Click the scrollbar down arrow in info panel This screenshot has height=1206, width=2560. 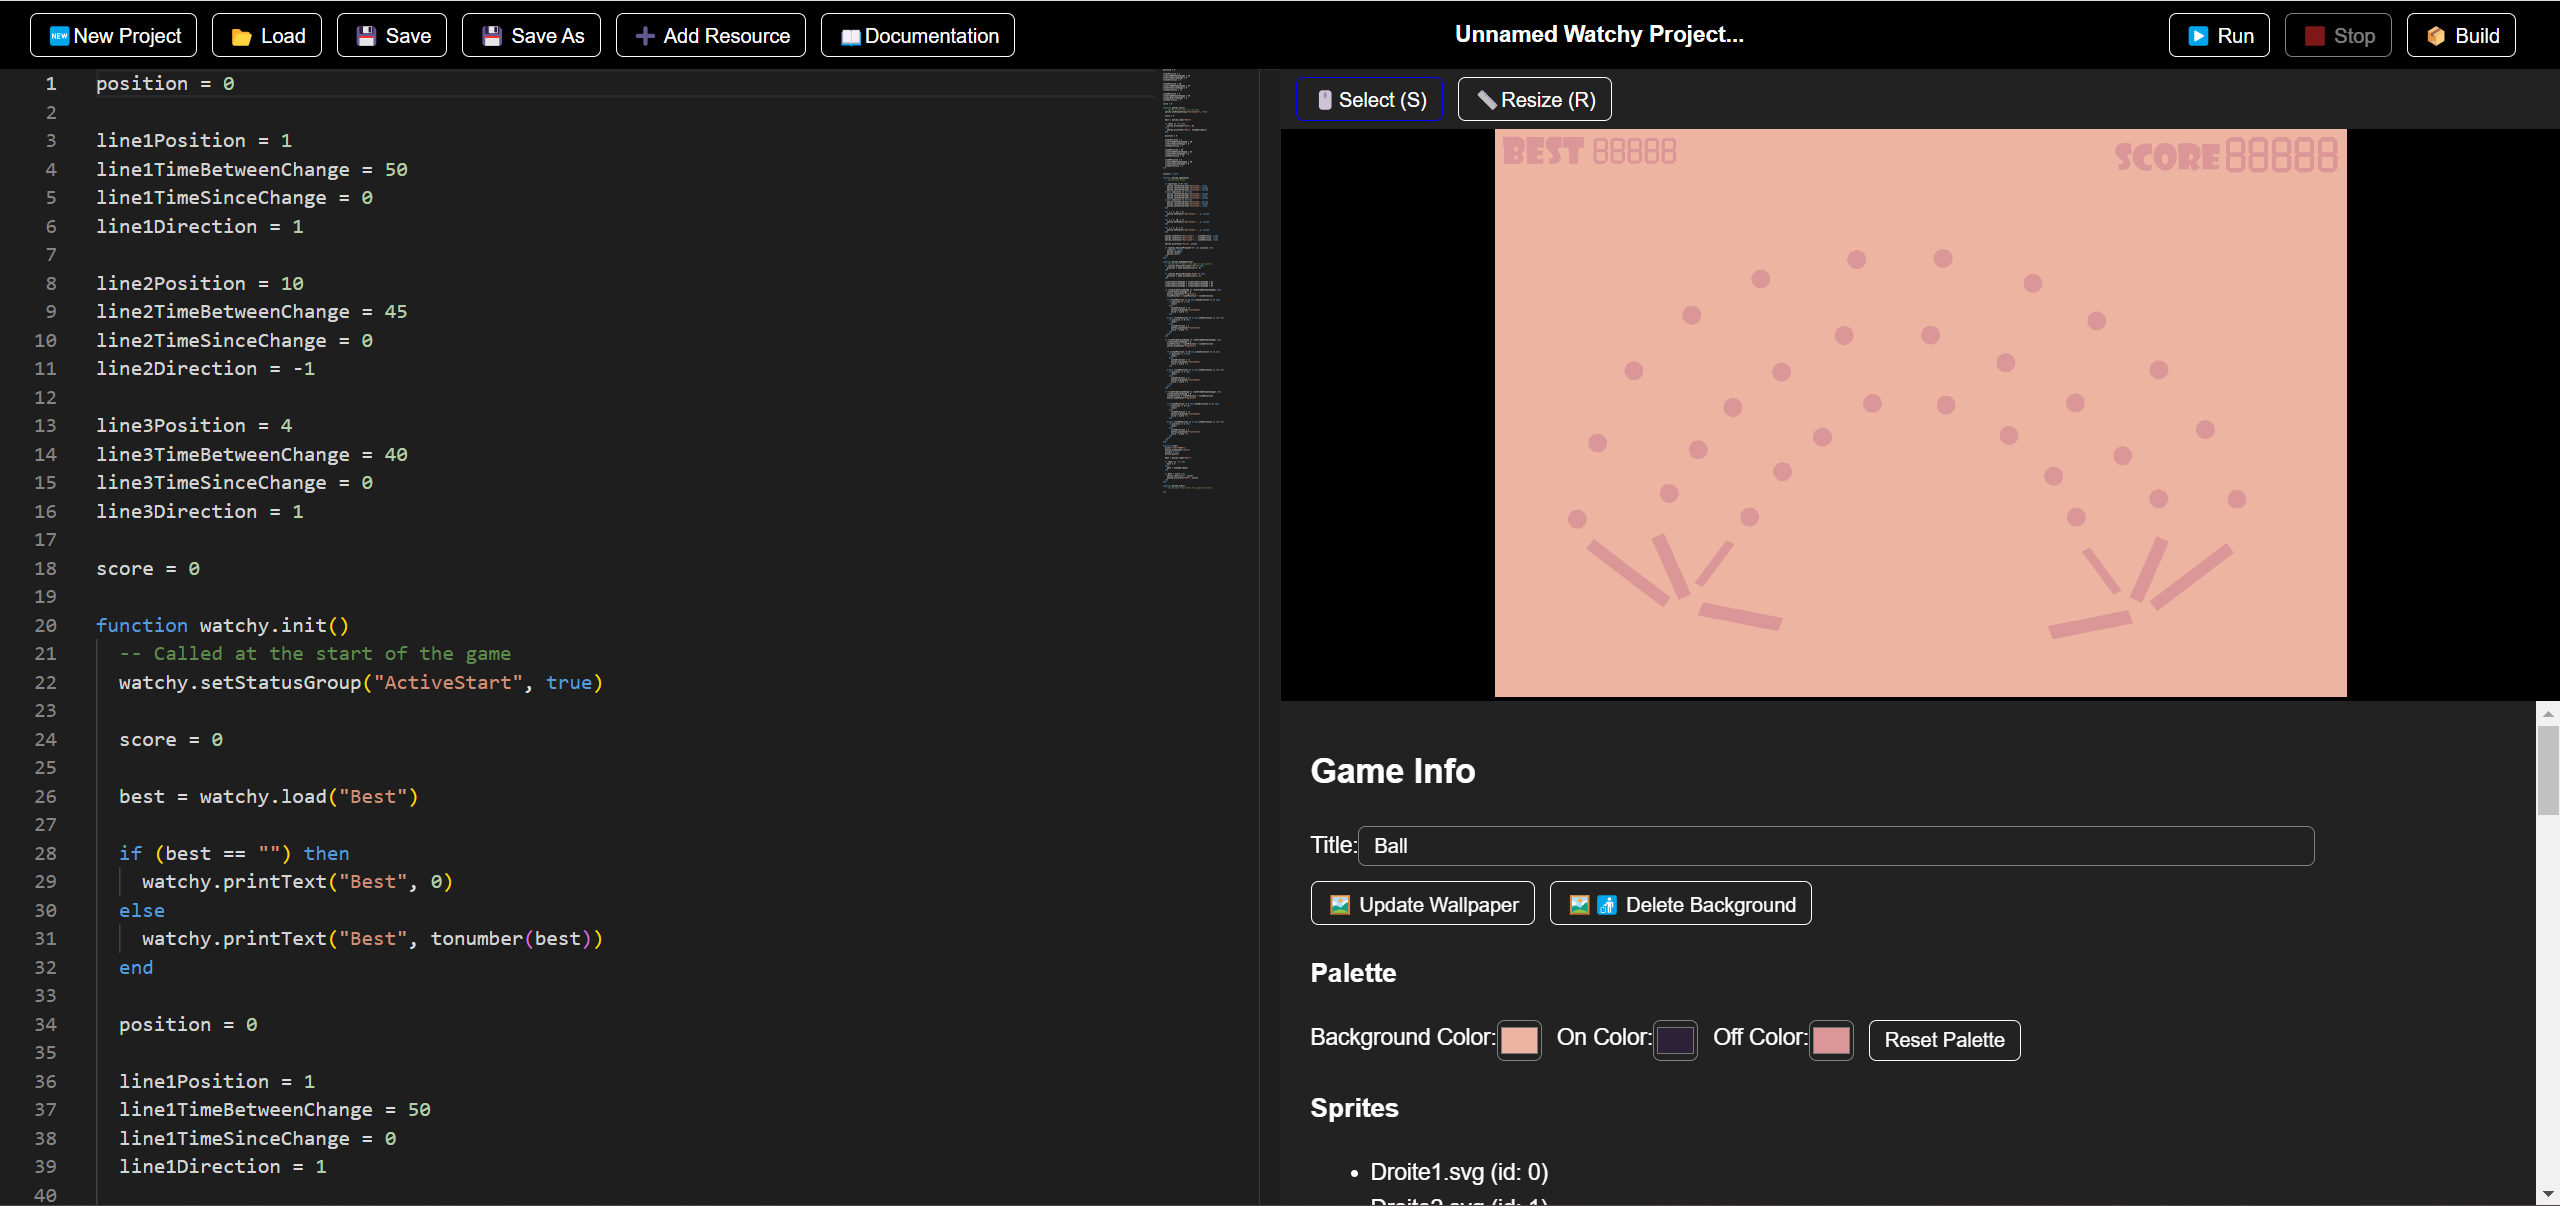pyautogui.click(x=2548, y=1194)
